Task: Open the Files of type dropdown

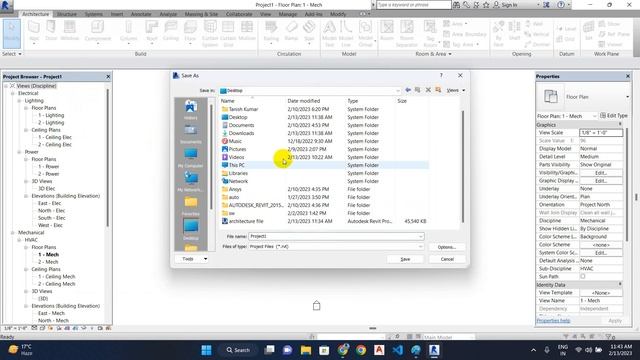Action: (x=420, y=247)
